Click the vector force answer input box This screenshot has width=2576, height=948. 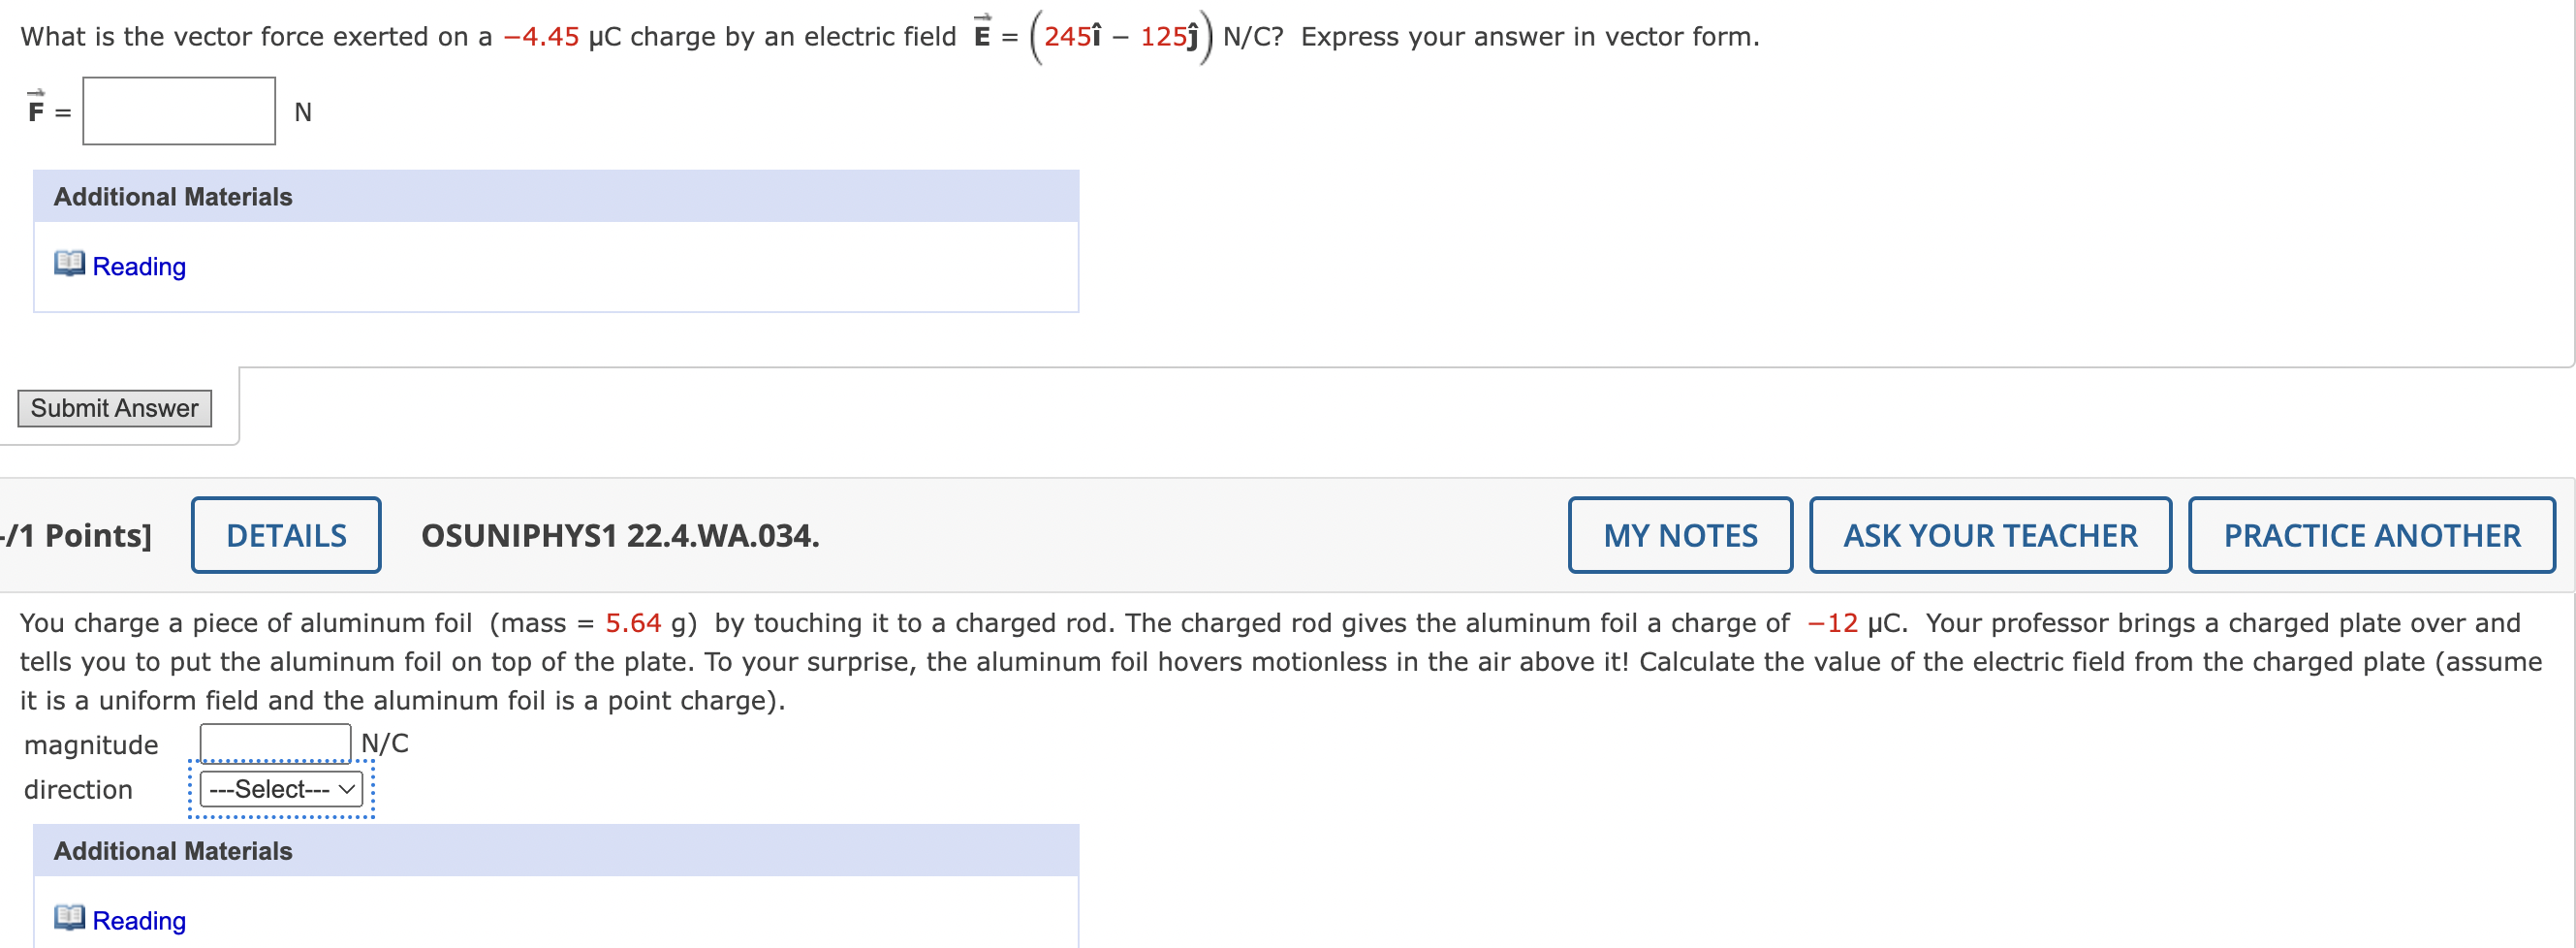pyautogui.click(x=180, y=111)
